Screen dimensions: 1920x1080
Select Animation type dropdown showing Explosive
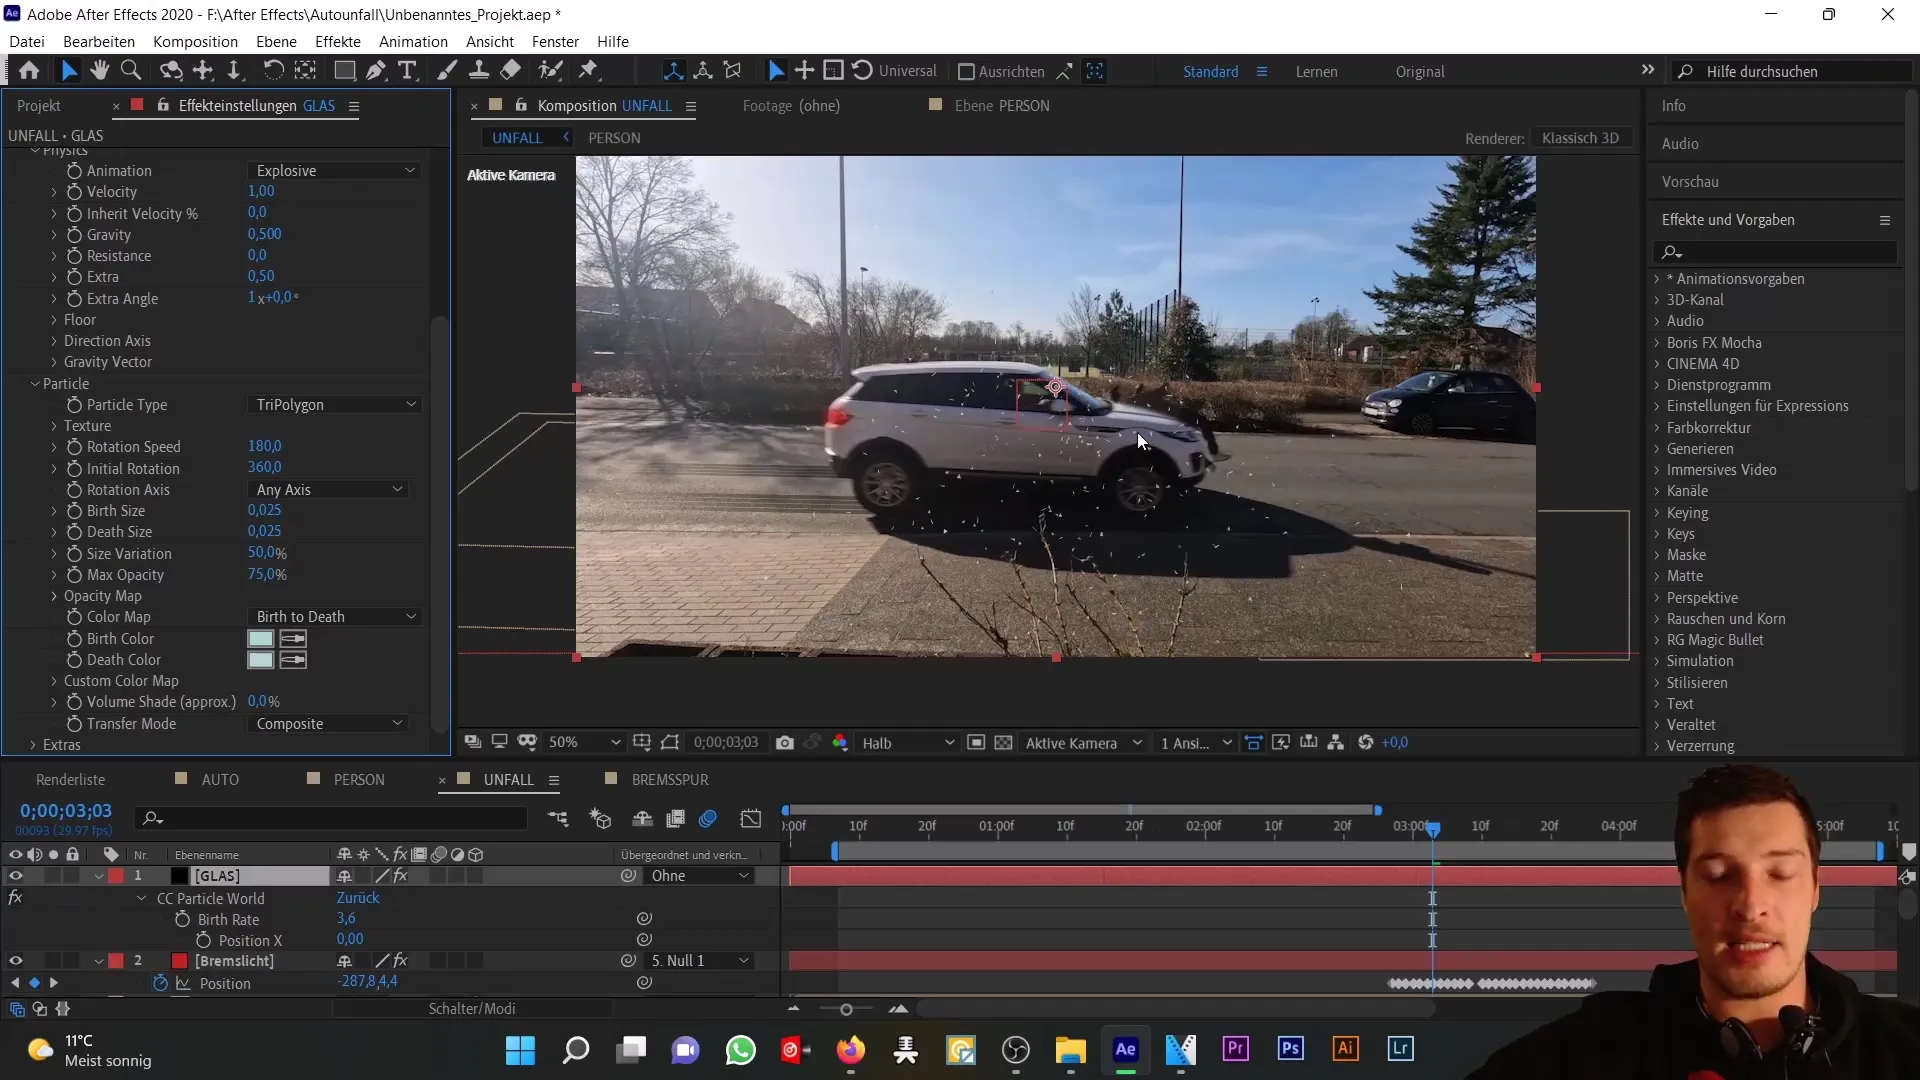coord(335,169)
